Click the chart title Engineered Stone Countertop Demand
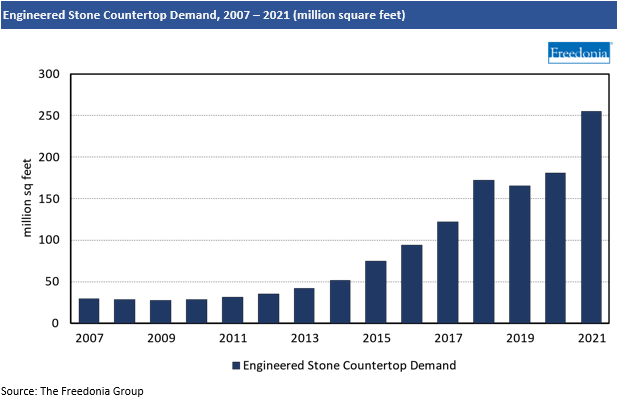The image size is (617, 404). [x=204, y=15]
